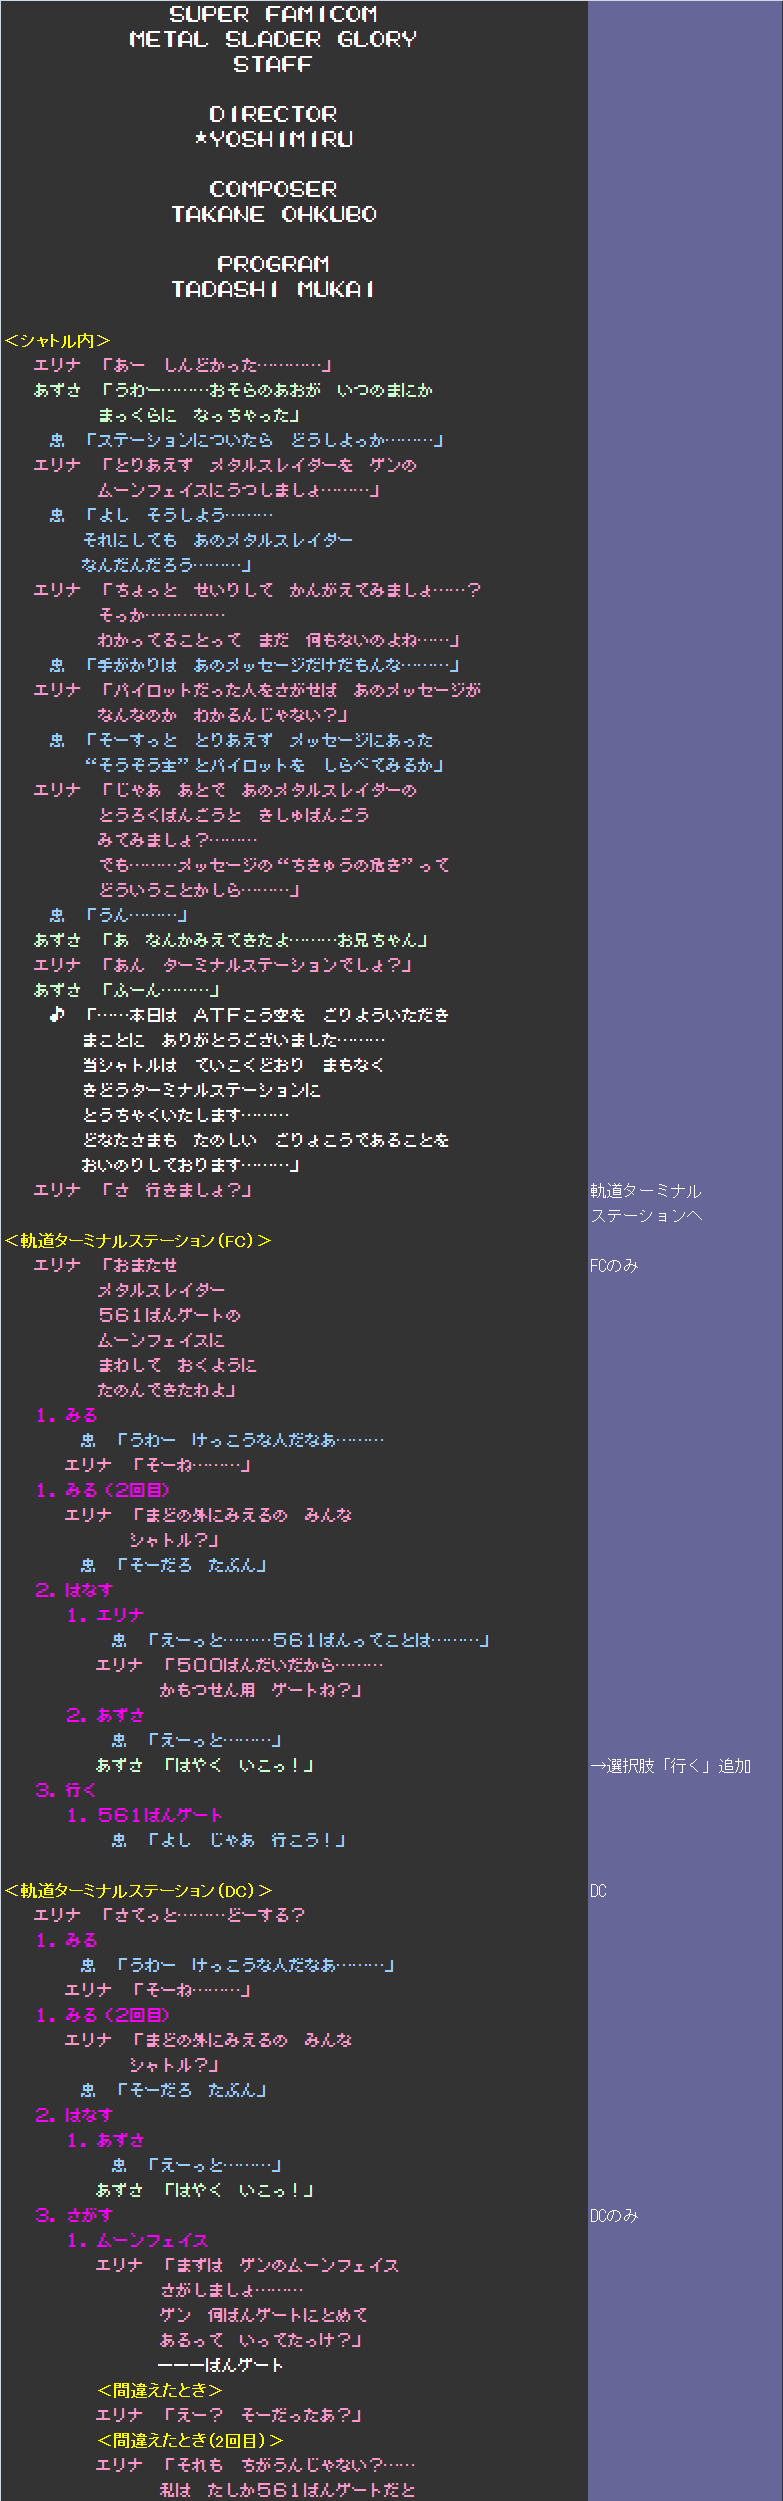Click the white input line "ーーーばんゲート"
The width and height of the screenshot is (783, 2501).
click(x=221, y=2365)
